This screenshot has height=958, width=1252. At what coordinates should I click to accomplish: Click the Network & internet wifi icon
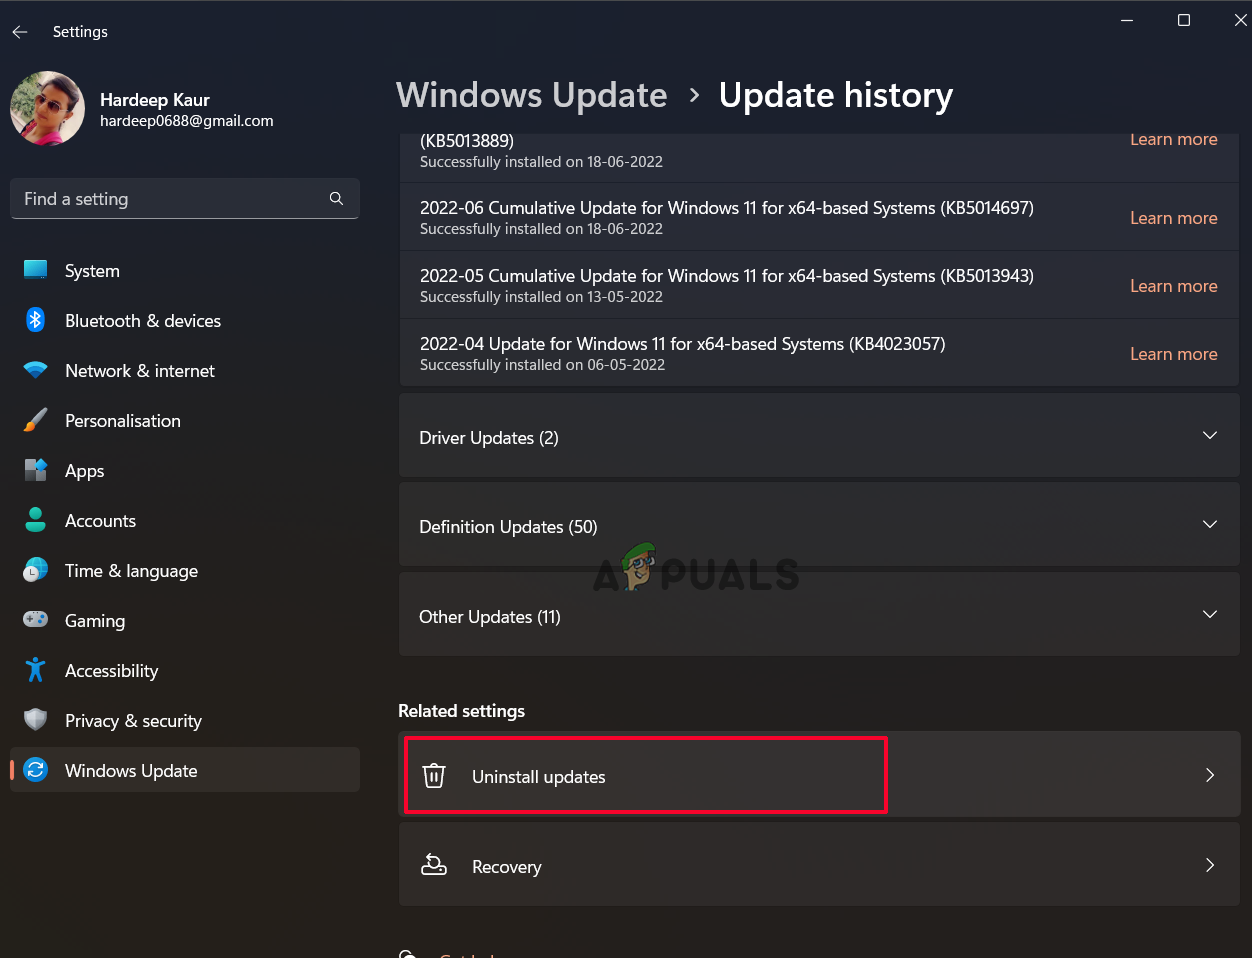click(x=36, y=370)
